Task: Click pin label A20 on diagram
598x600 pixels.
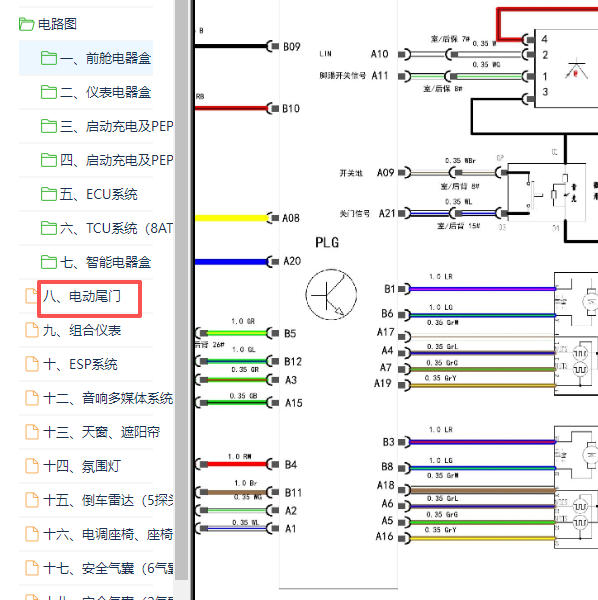Action: click(292, 261)
